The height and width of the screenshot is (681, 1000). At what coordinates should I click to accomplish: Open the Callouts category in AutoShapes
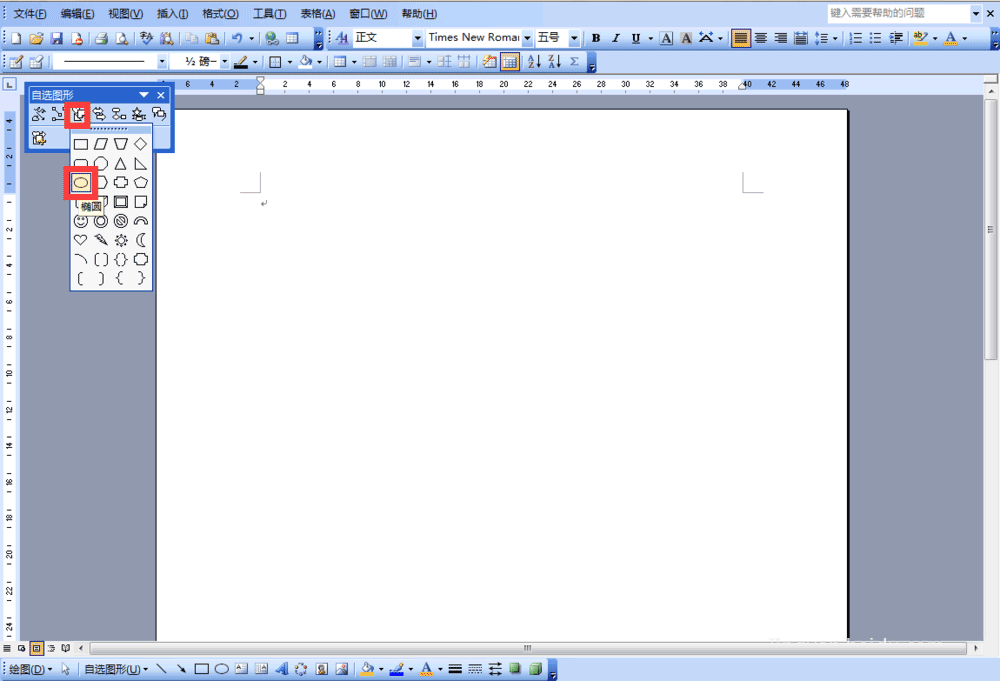click(159, 114)
